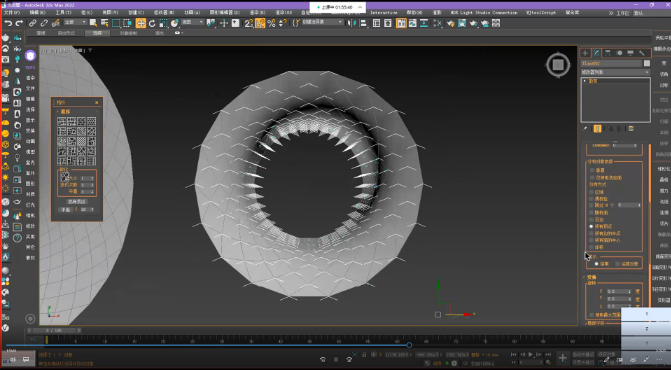The width and height of the screenshot is (671, 370).
Task: Click the Undo arrow in the main toolbar
Action: [8, 23]
